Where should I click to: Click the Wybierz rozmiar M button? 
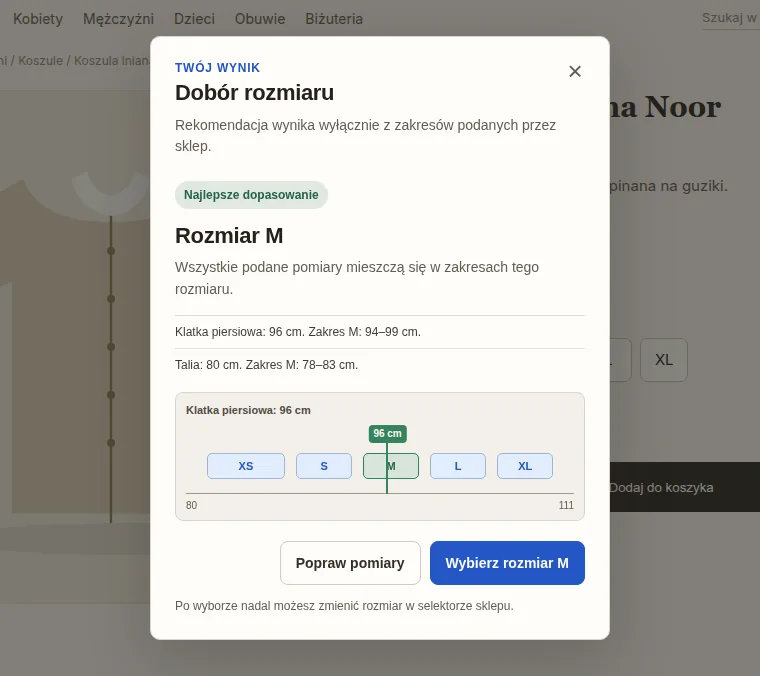(507, 563)
